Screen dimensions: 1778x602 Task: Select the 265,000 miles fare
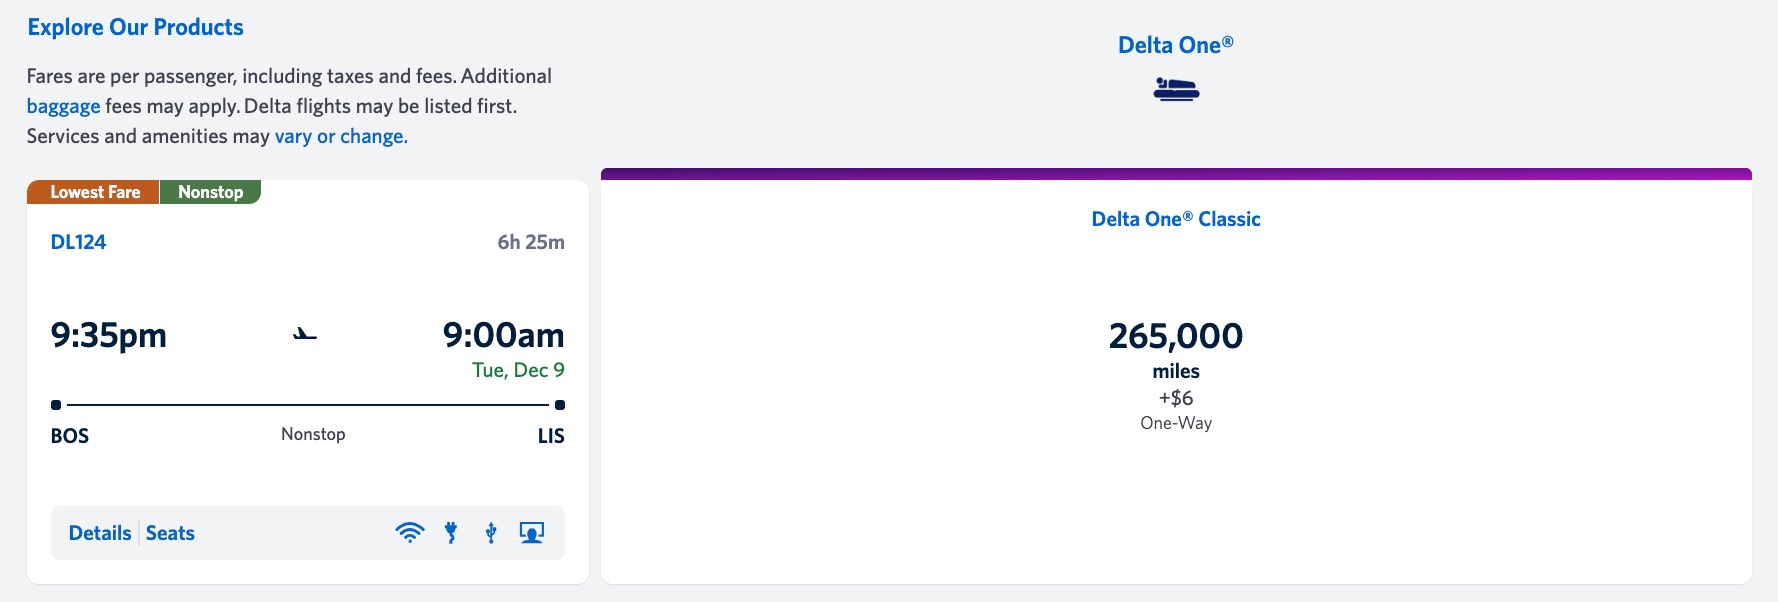(1176, 337)
